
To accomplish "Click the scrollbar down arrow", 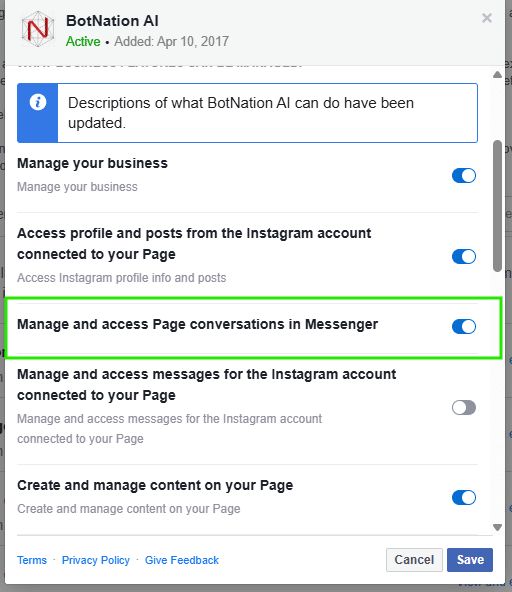I will pos(497,527).
